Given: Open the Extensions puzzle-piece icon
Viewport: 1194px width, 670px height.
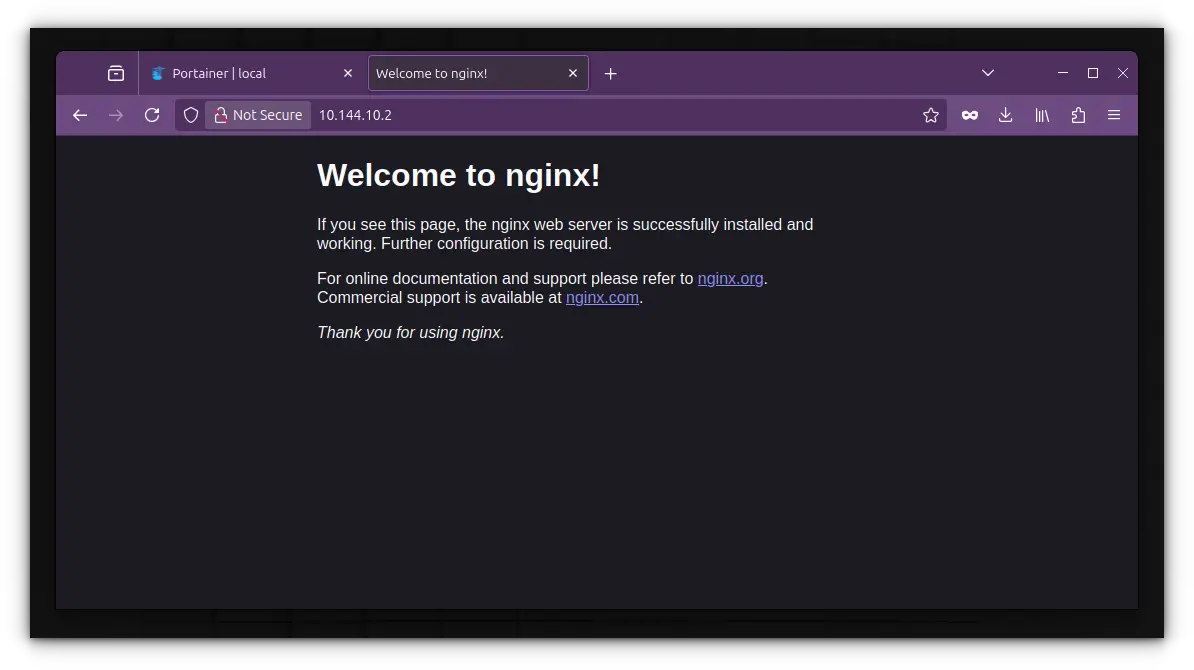Looking at the screenshot, I should click(1078, 115).
